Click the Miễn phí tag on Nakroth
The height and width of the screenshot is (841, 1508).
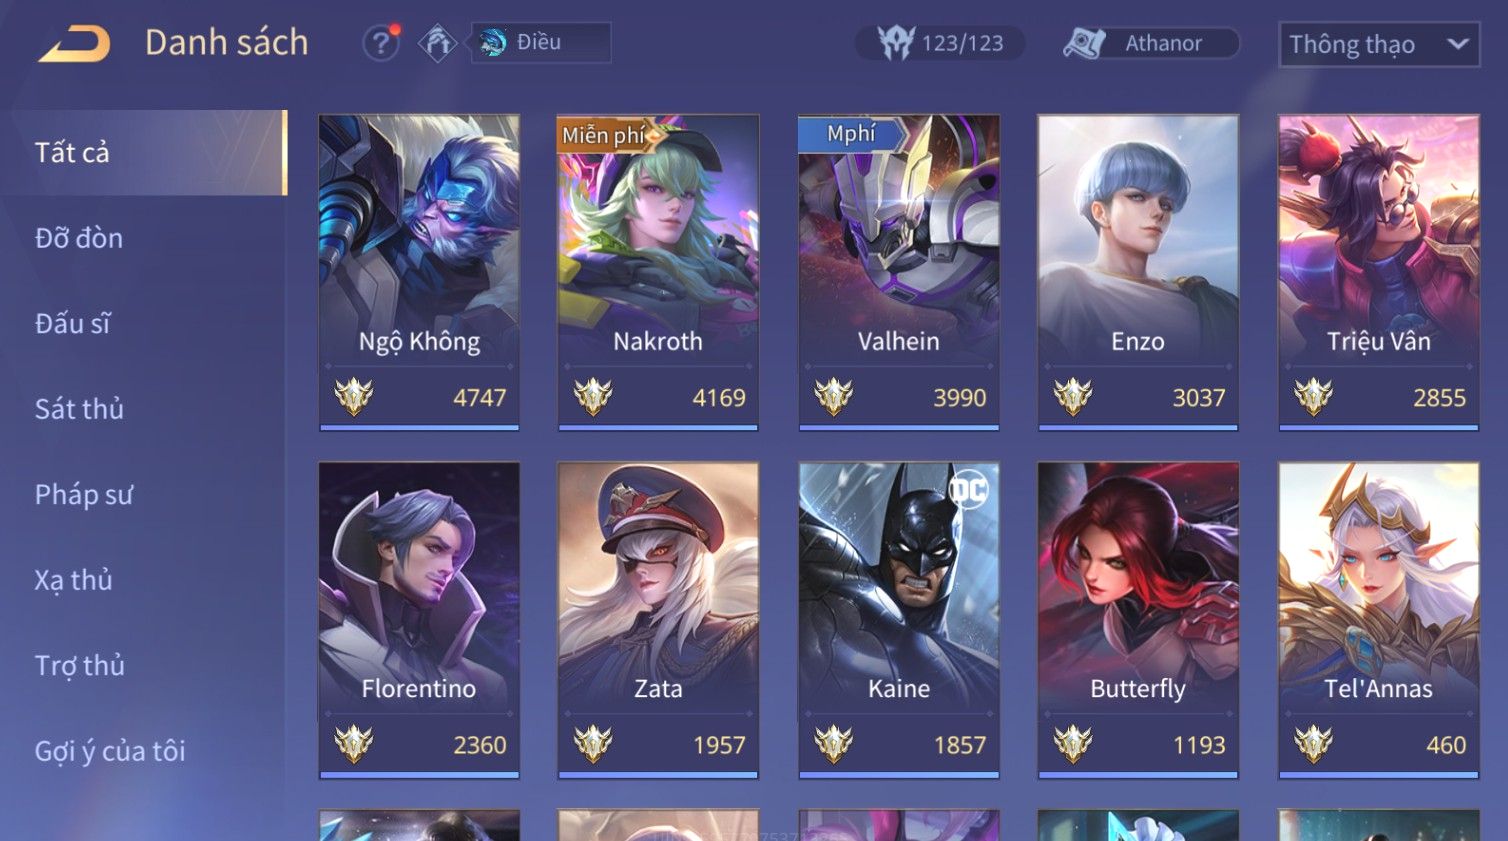[x=603, y=135]
